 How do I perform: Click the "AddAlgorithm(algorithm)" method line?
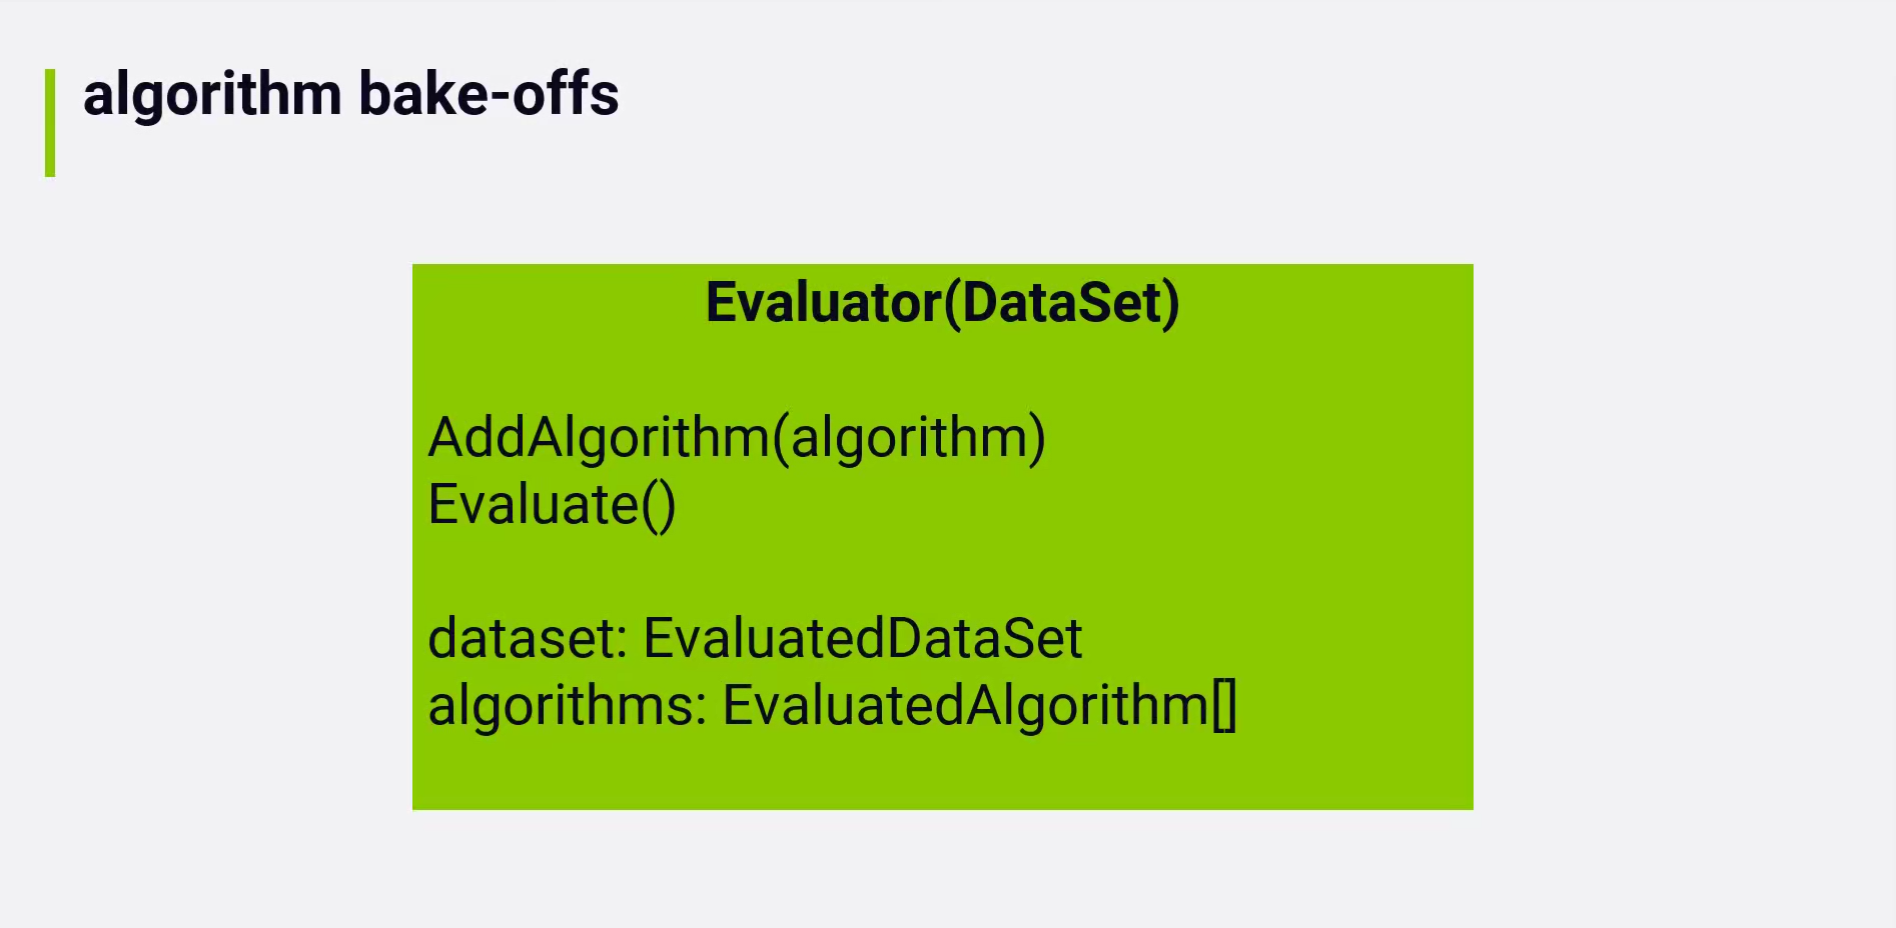[x=736, y=438]
